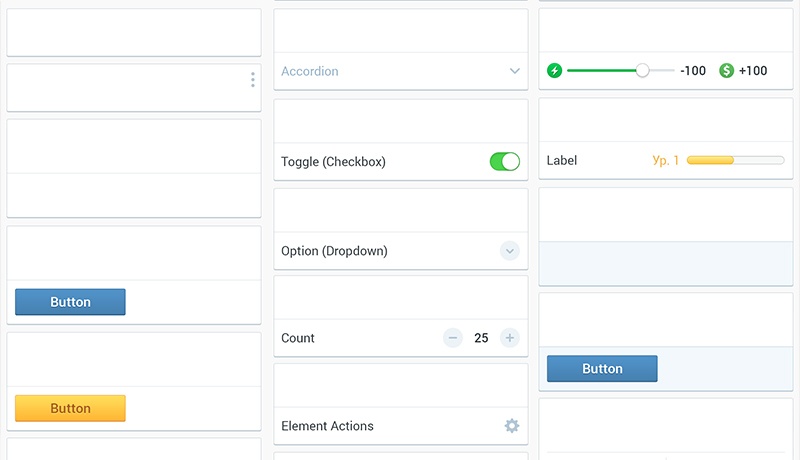
Task: Click the Count value 25
Action: (481, 338)
